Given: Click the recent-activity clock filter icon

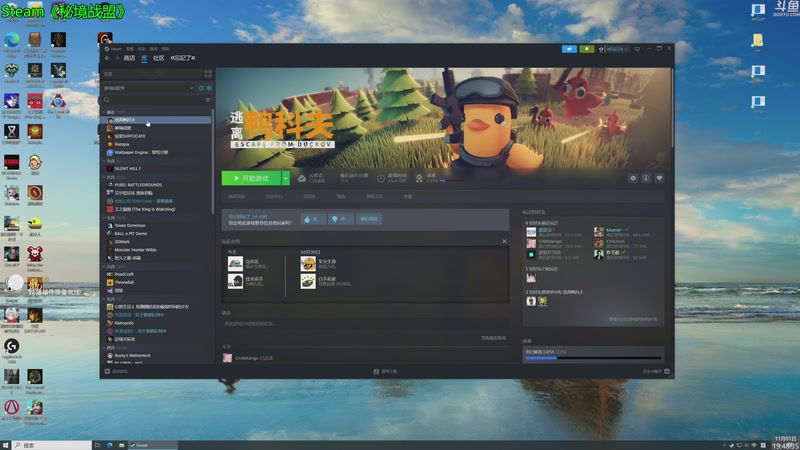Looking at the screenshot, I should tap(201, 88).
